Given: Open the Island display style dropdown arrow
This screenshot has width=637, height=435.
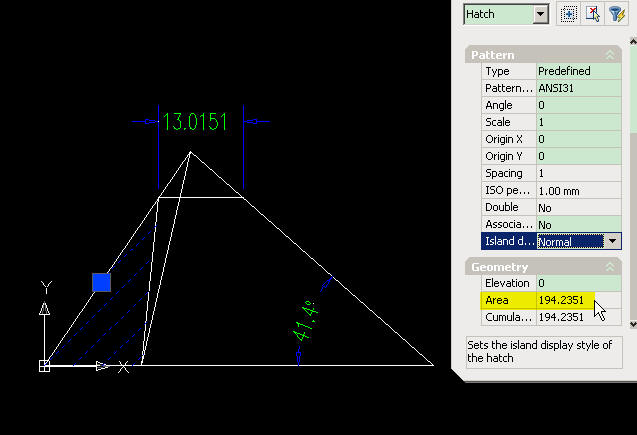Looking at the screenshot, I should [x=612, y=241].
